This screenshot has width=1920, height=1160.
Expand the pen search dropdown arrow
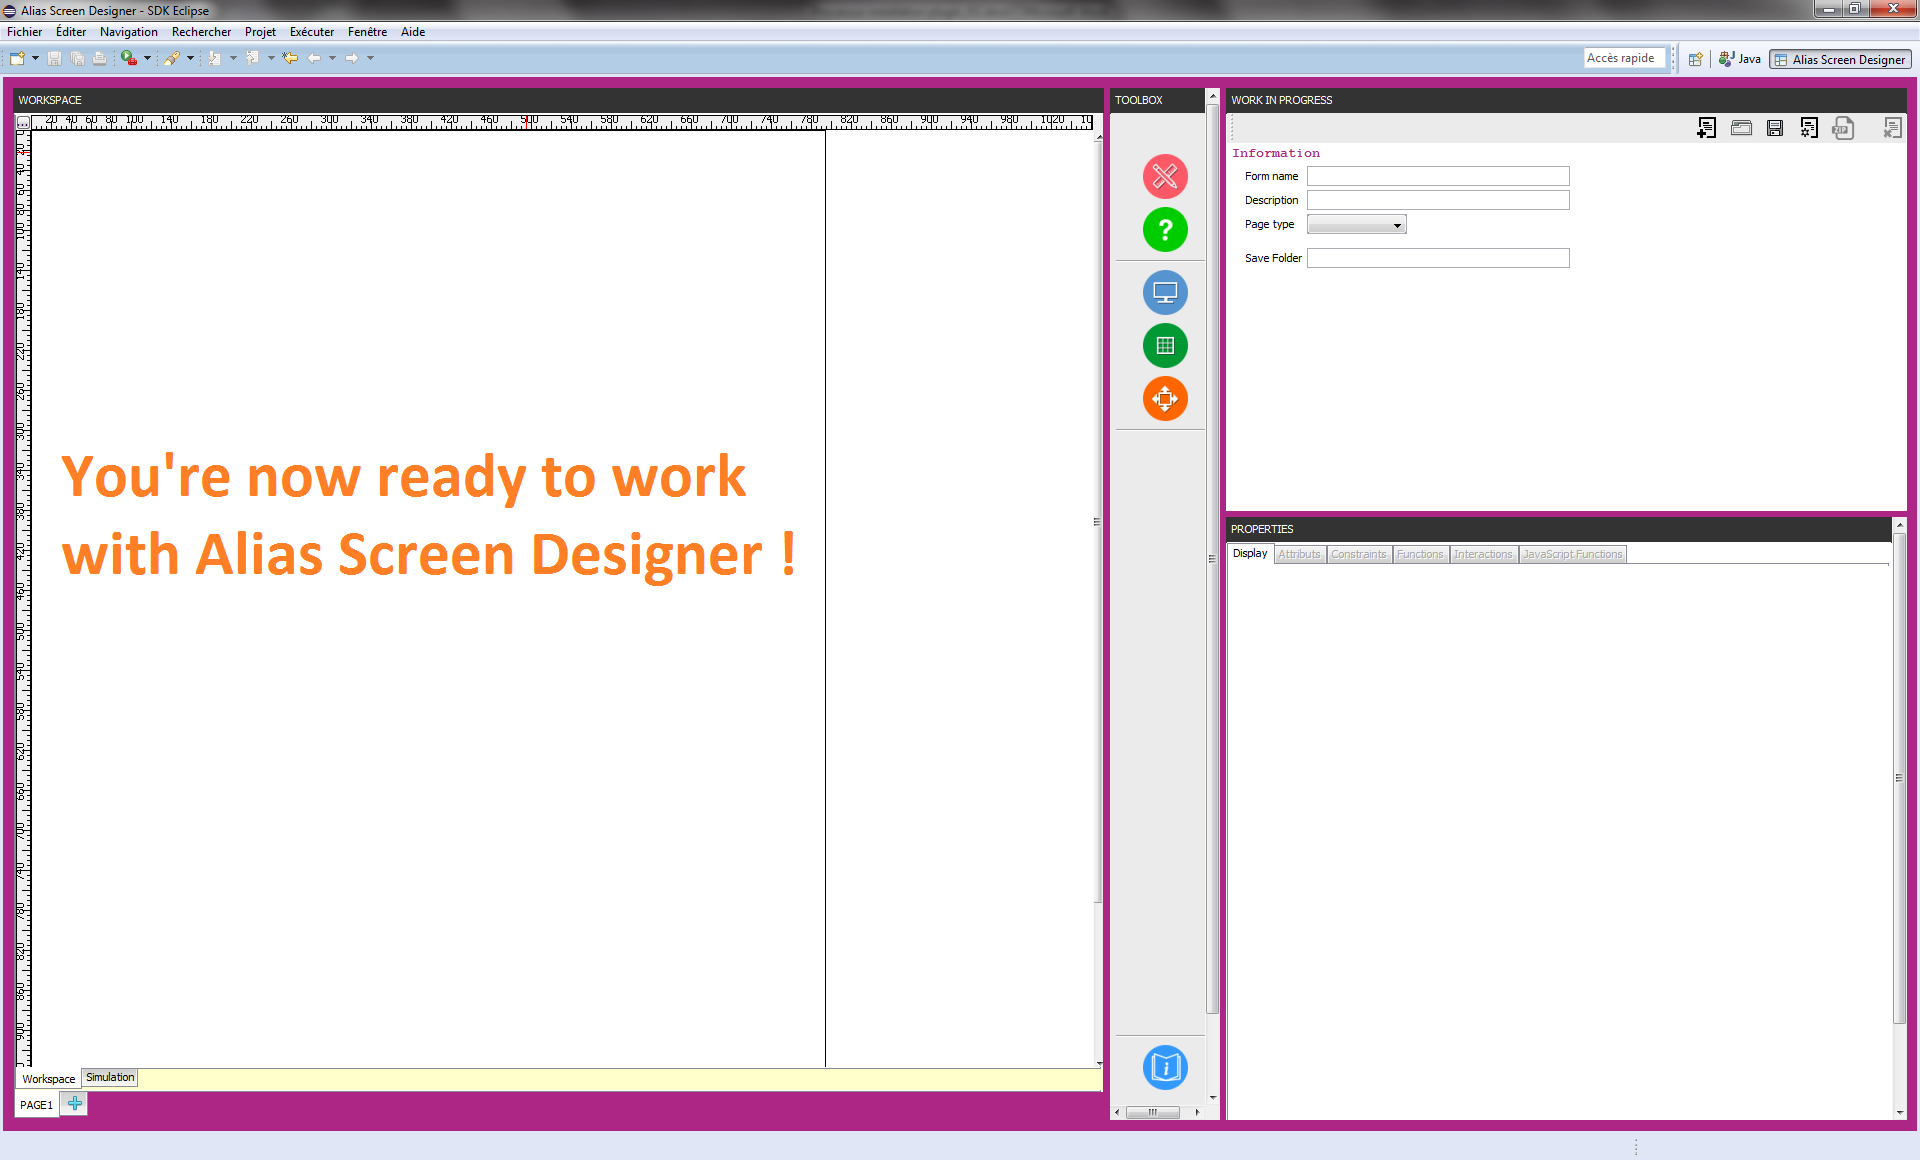tap(190, 58)
